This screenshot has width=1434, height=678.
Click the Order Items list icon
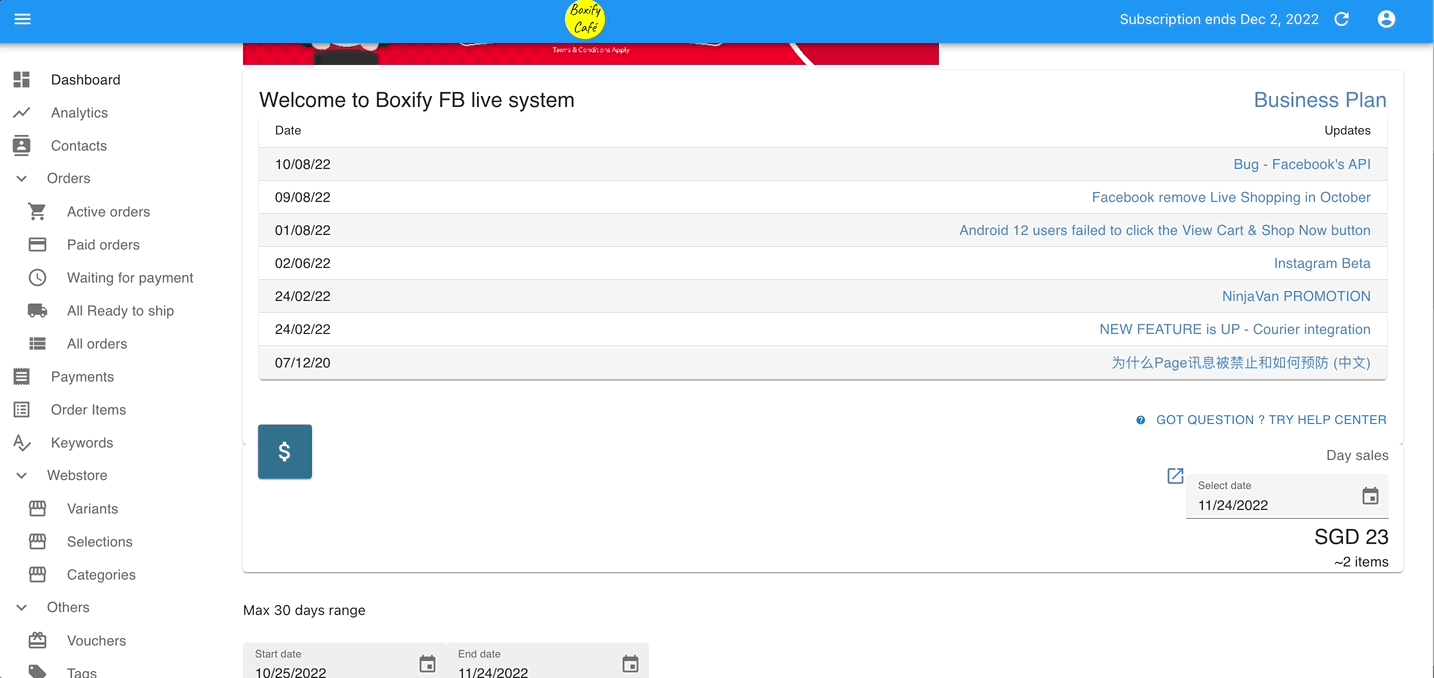(x=22, y=410)
